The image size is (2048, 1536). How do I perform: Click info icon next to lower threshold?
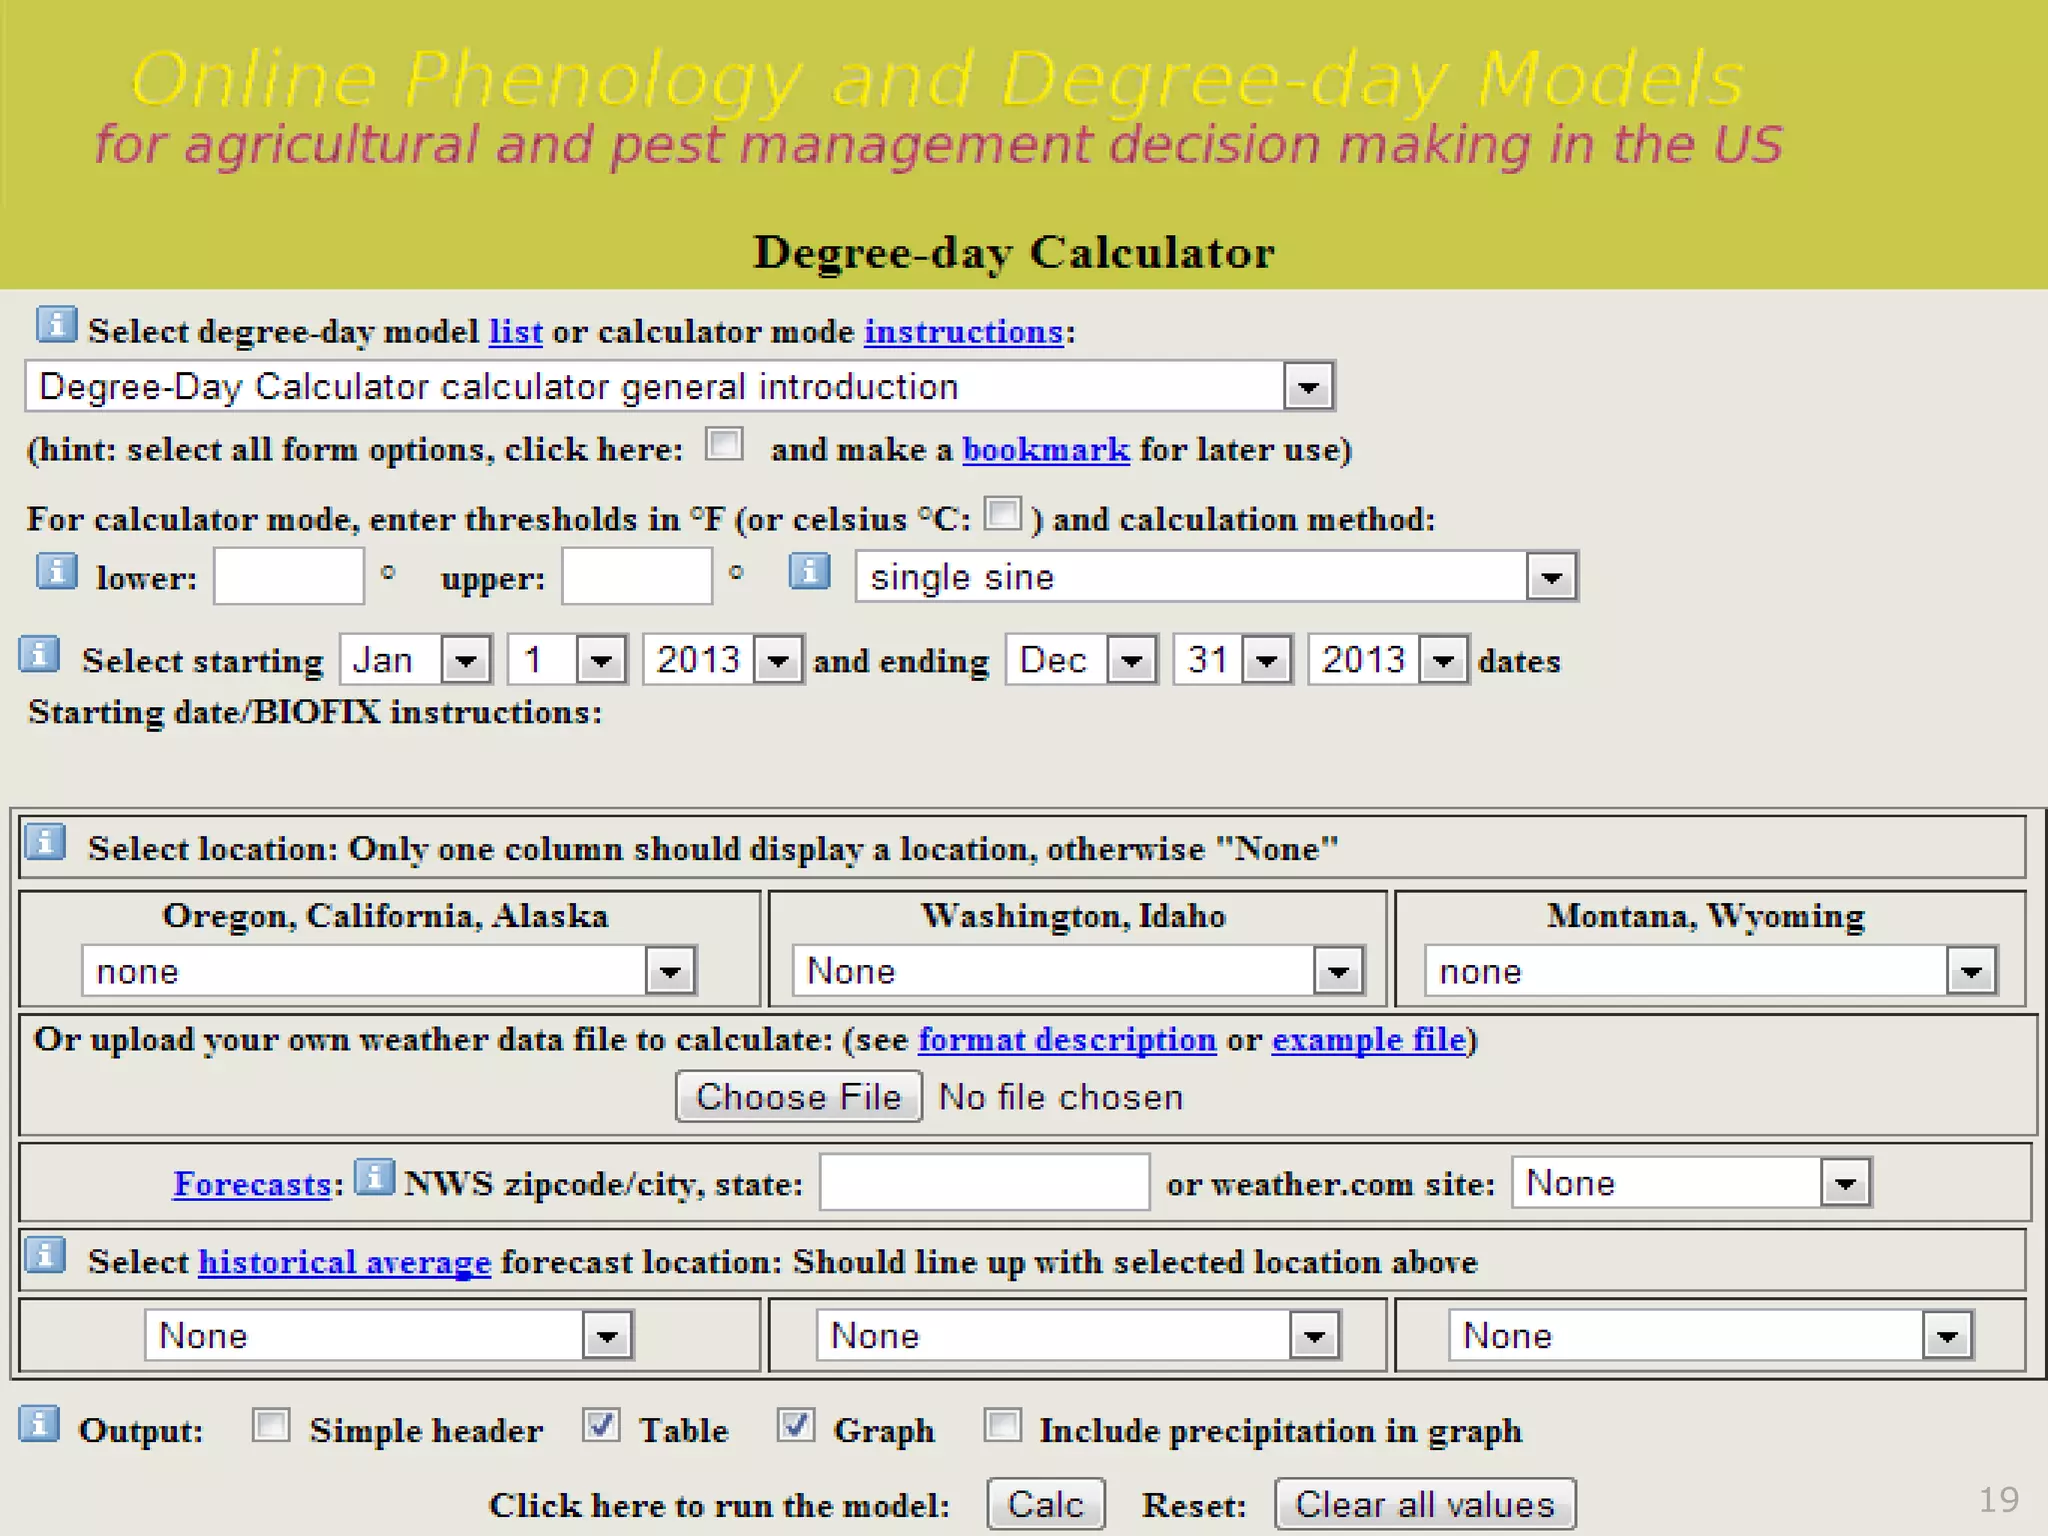click(56, 572)
